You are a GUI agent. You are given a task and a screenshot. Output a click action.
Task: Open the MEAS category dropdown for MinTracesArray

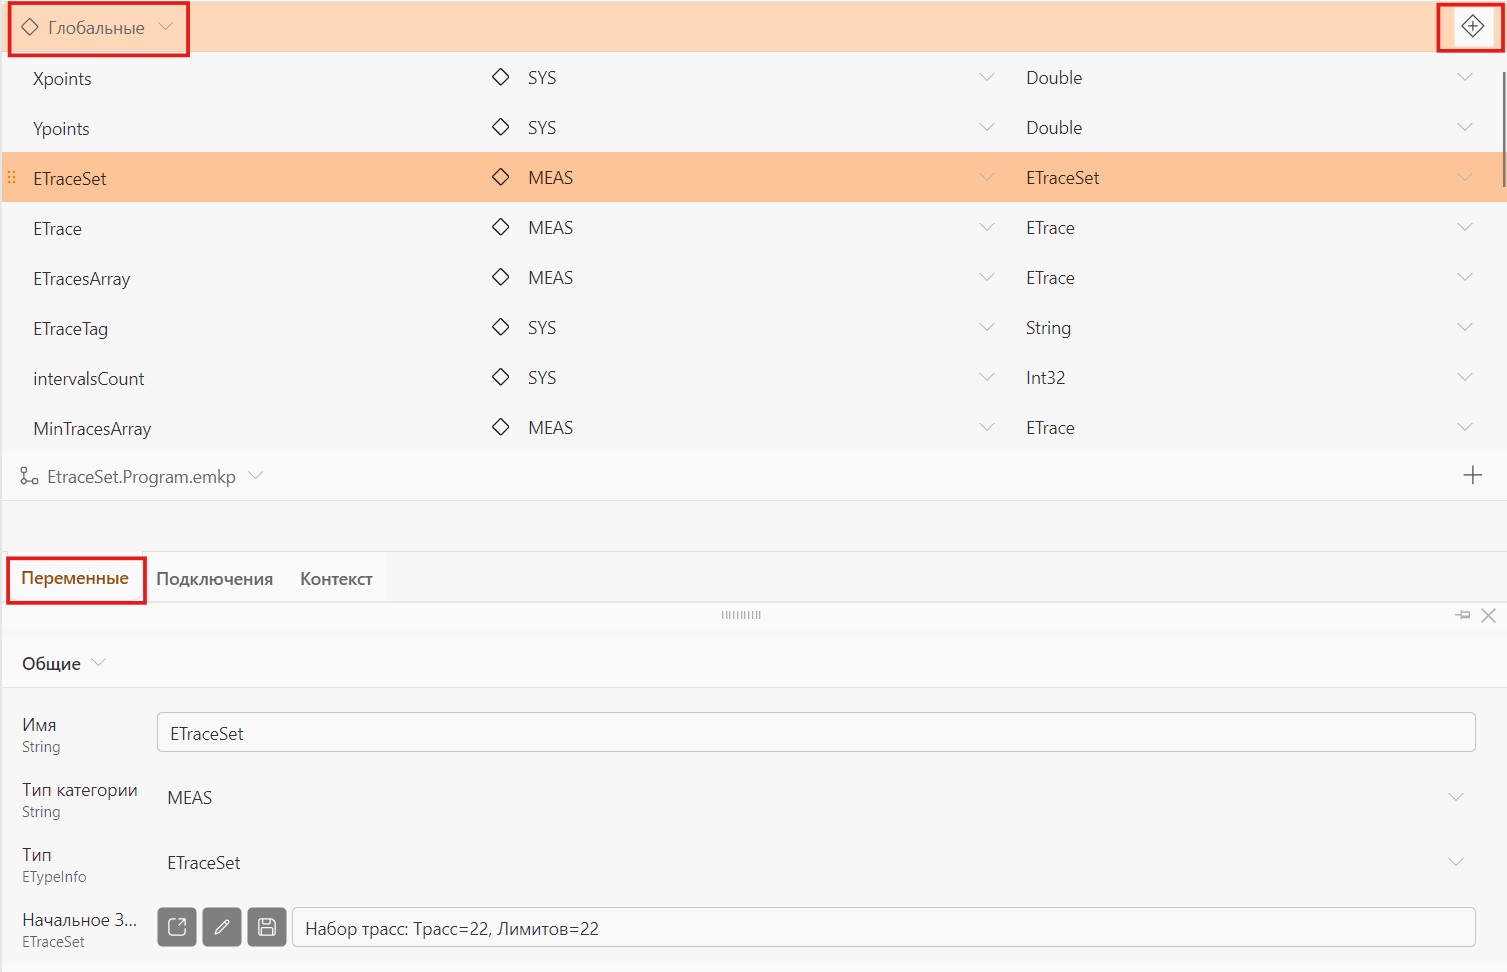coord(987,427)
